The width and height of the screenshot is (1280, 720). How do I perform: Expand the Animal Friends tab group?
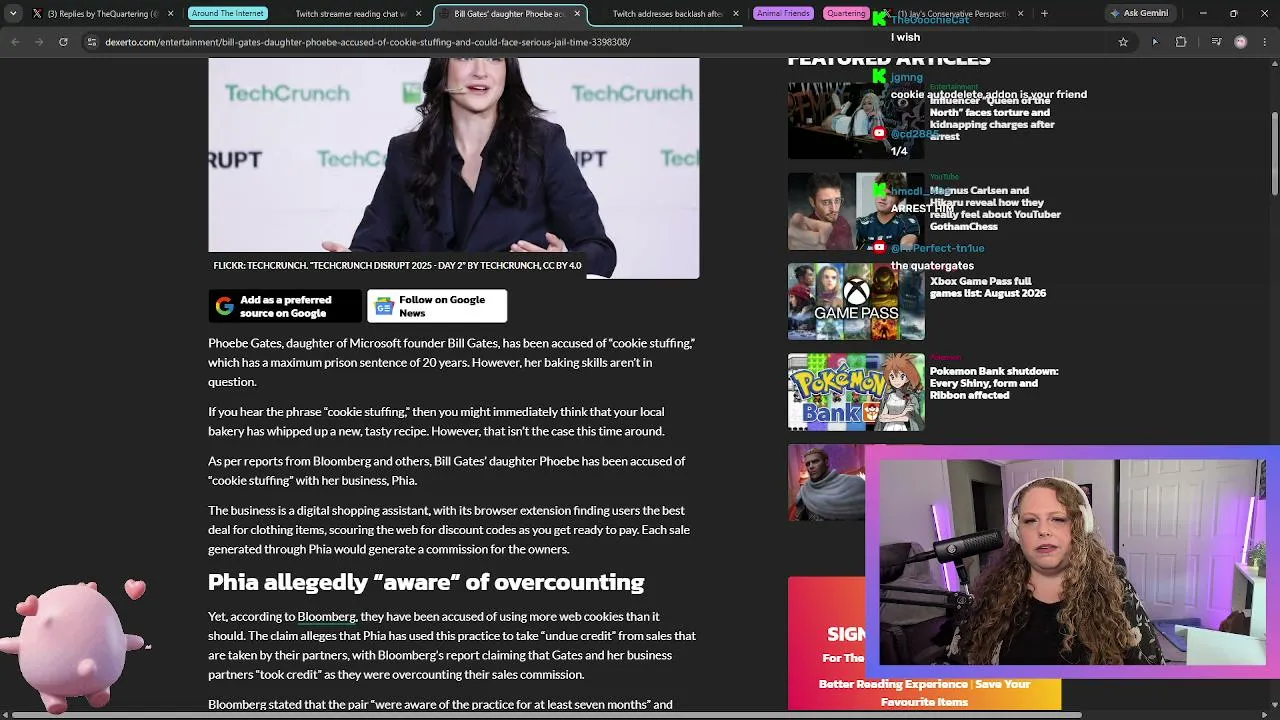tap(783, 14)
